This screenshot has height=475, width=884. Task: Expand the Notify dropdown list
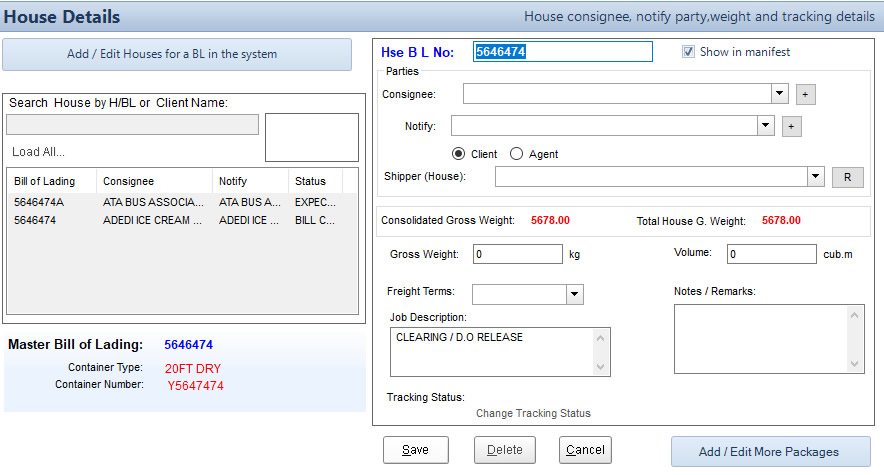point(765,125)
